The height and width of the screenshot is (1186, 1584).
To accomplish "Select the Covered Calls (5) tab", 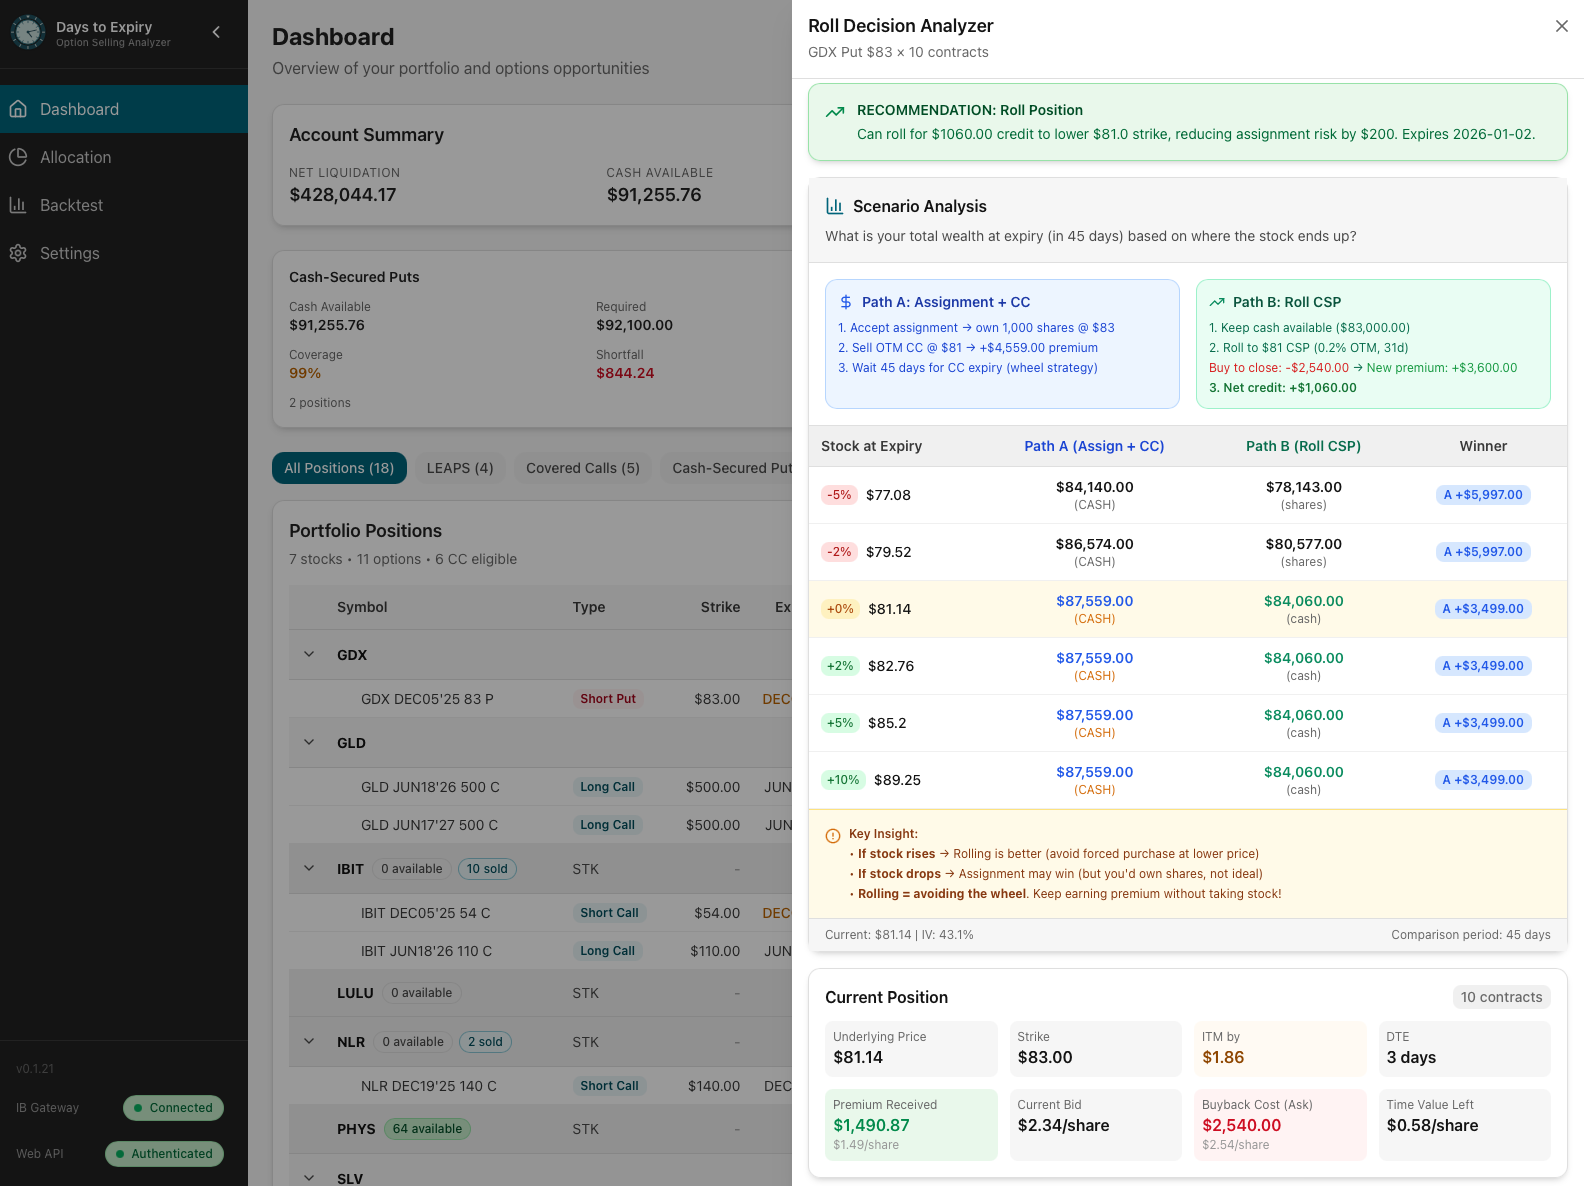I will point(583,468).
